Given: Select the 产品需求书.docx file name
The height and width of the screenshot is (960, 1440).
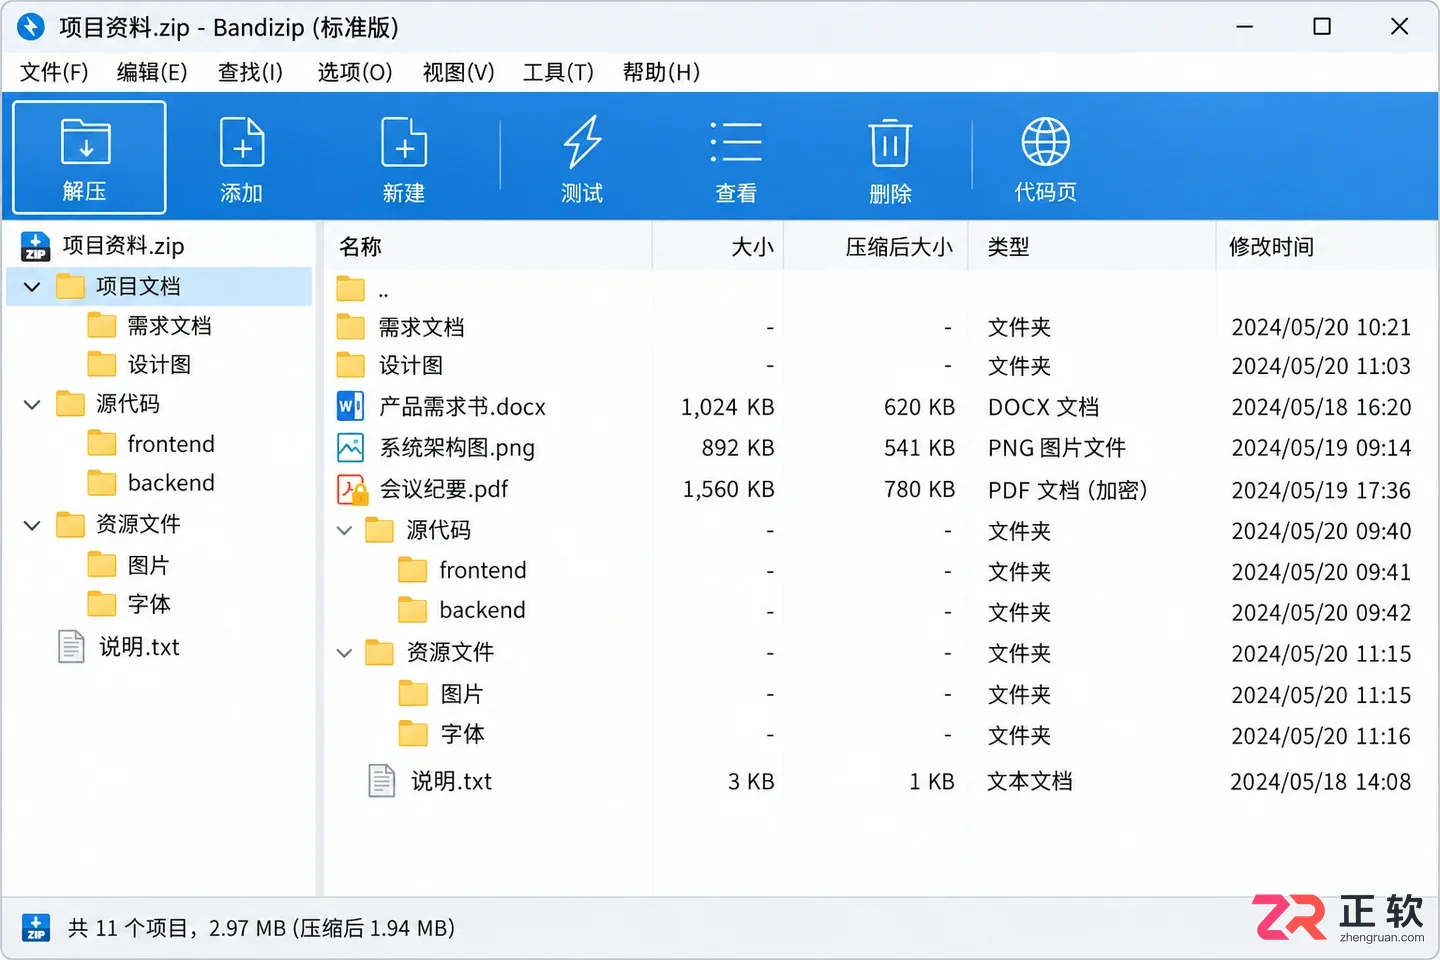Looking at the screenshot, I should 462,407.
